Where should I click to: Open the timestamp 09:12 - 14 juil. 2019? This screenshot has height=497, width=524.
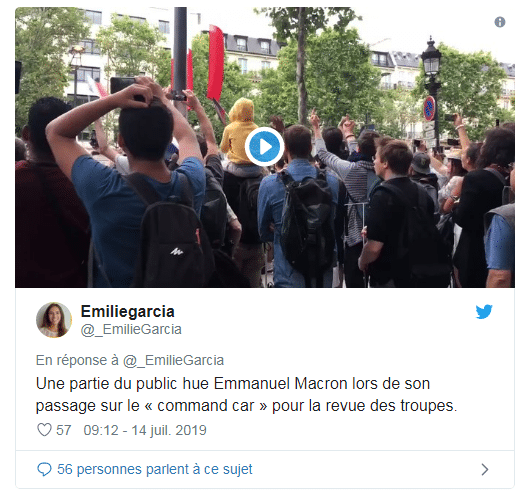click(145, 430)
